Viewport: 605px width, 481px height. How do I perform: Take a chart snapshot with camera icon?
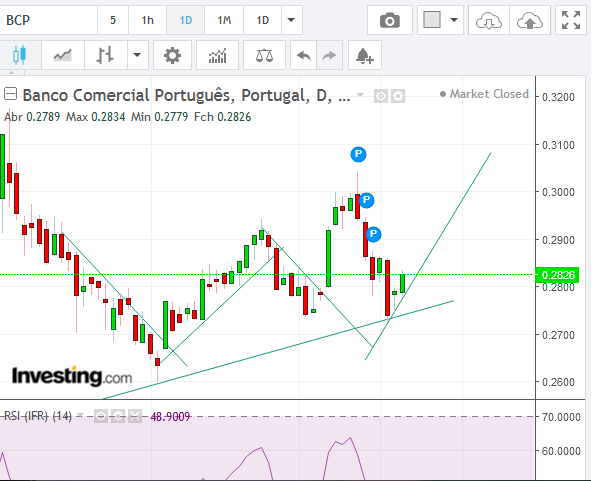point(390,20)
